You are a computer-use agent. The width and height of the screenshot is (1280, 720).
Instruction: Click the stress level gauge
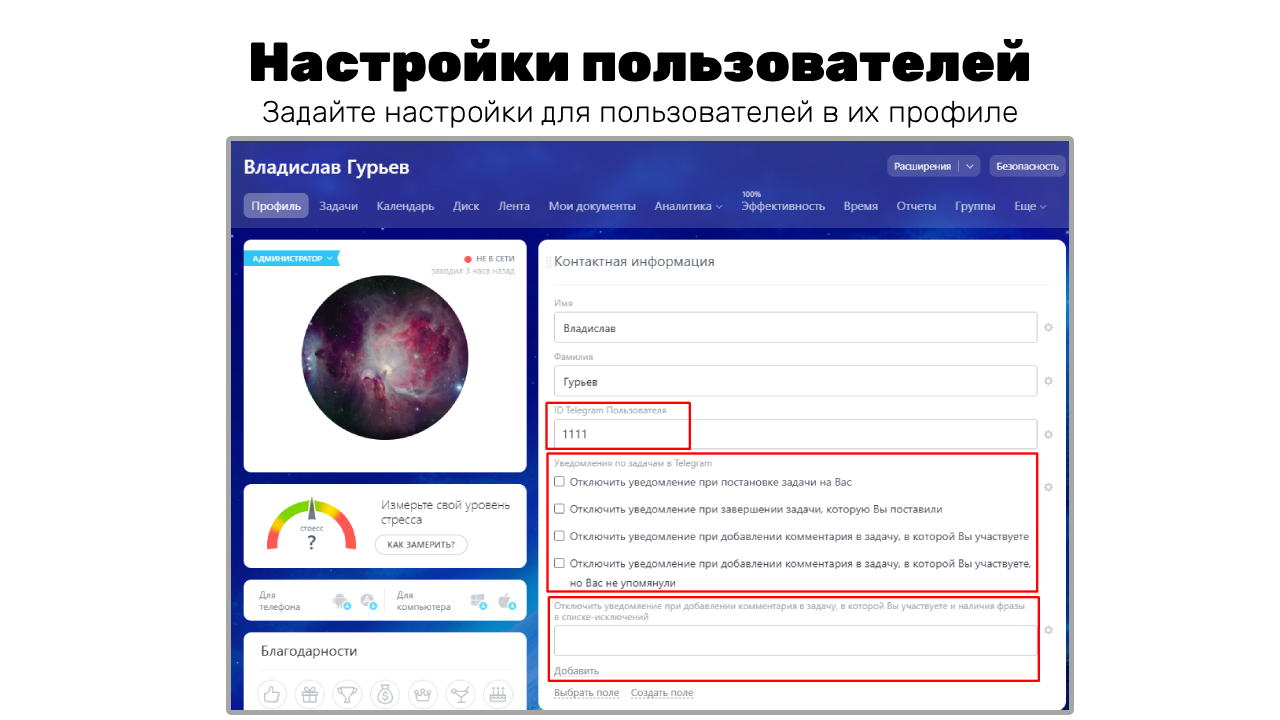point(311,526)
